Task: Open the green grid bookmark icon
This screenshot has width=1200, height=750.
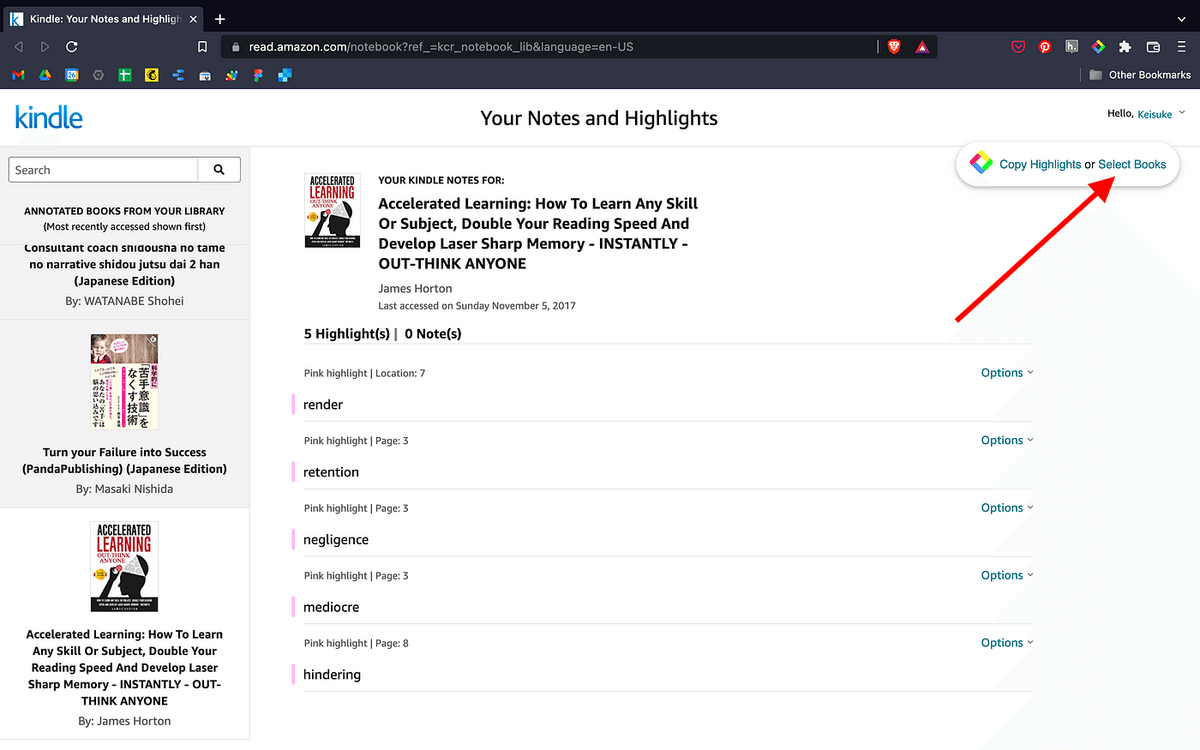Action: point(125,75)
